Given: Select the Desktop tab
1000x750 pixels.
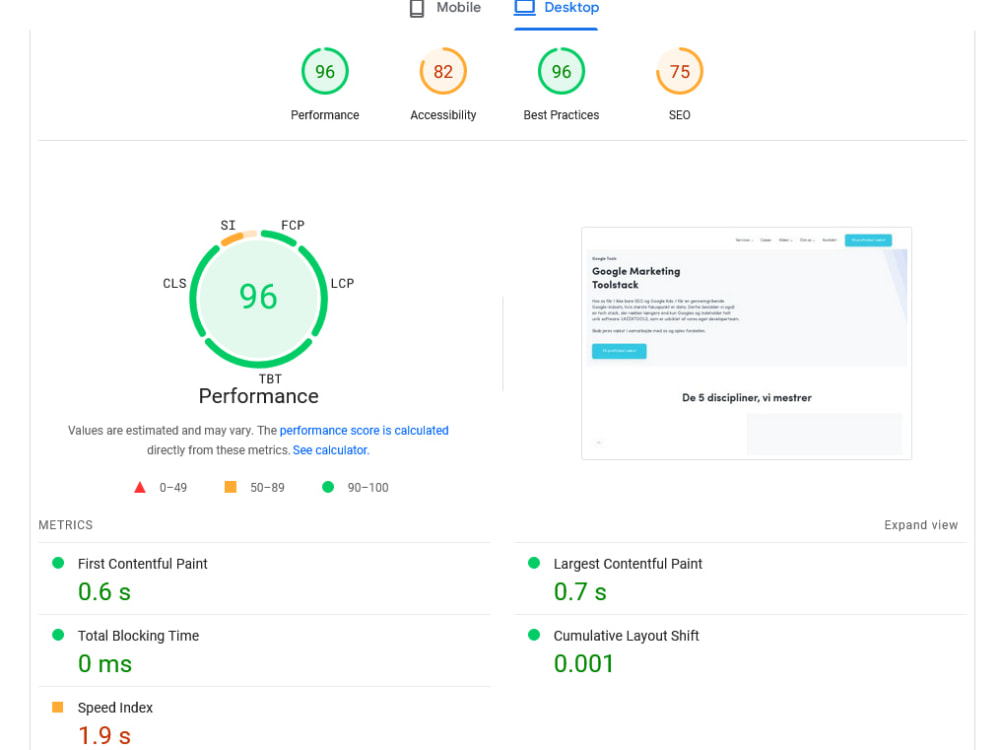Looking at the screenshot, I should point(557,8).
